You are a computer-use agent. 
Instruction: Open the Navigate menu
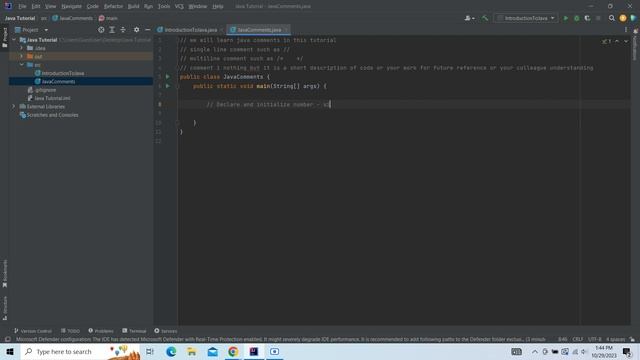[71, 6]
